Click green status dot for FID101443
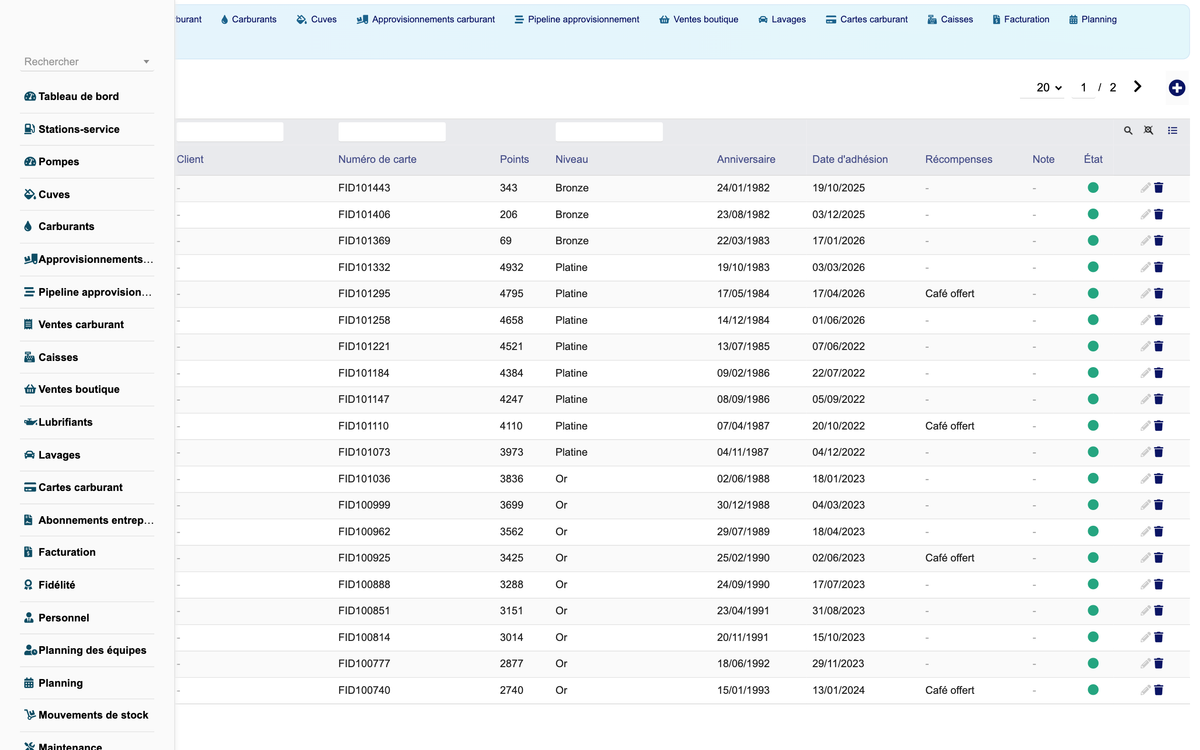 coord(1093,188)
